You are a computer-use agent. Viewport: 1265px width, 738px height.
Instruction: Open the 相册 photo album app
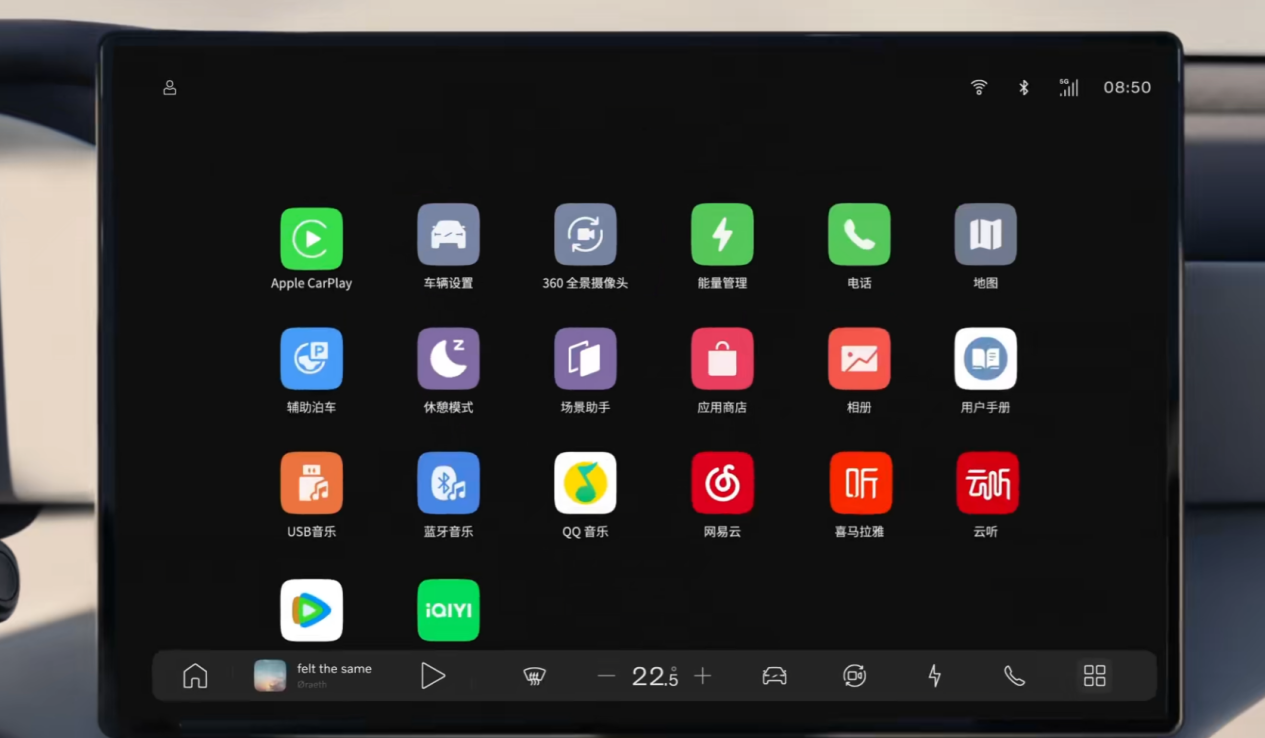click(859, 358)
